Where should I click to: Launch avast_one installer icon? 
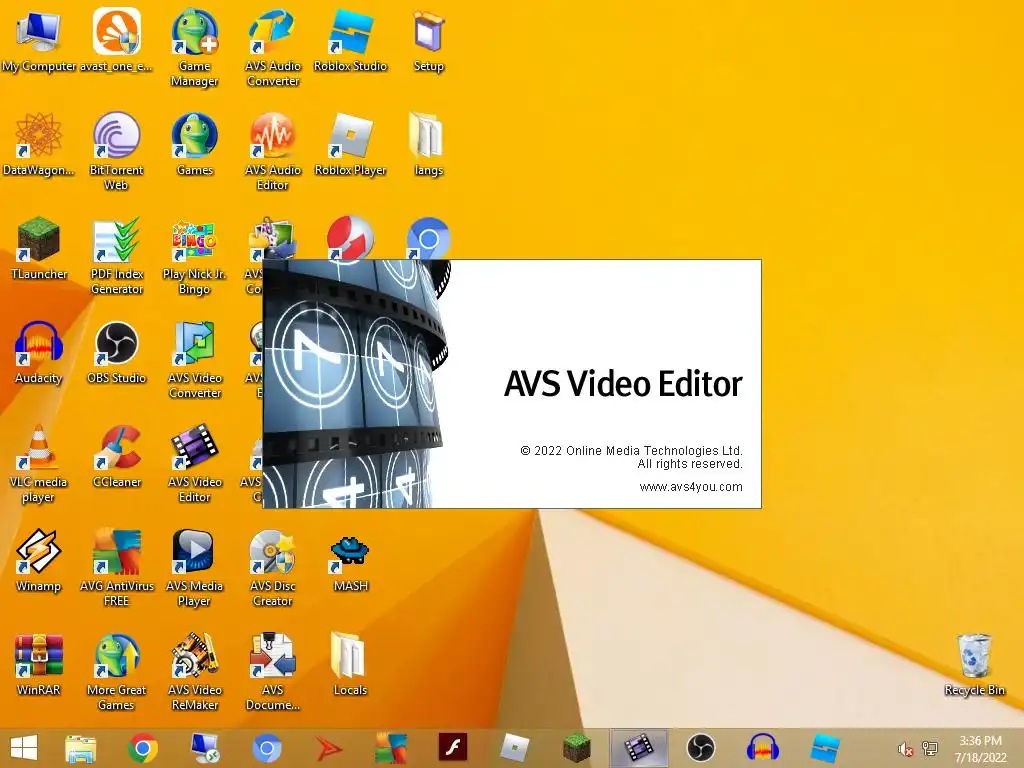(x=116, y=40)
